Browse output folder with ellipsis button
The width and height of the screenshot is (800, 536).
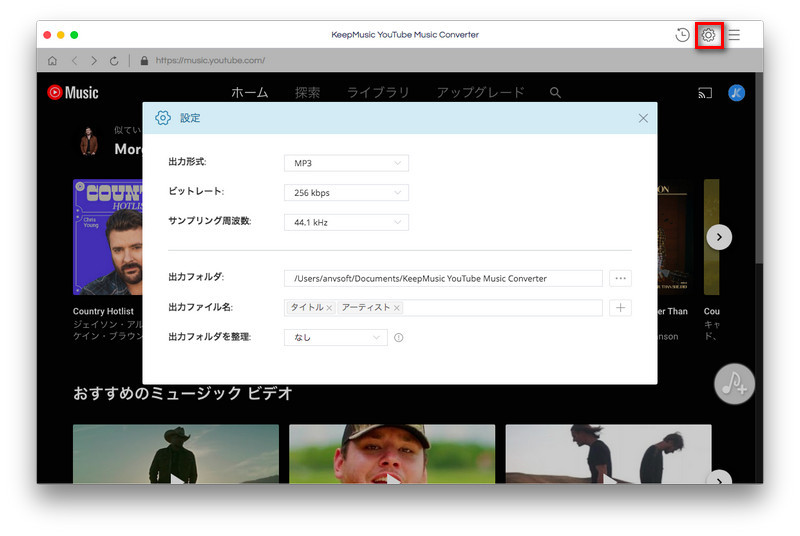pos(620,278)
